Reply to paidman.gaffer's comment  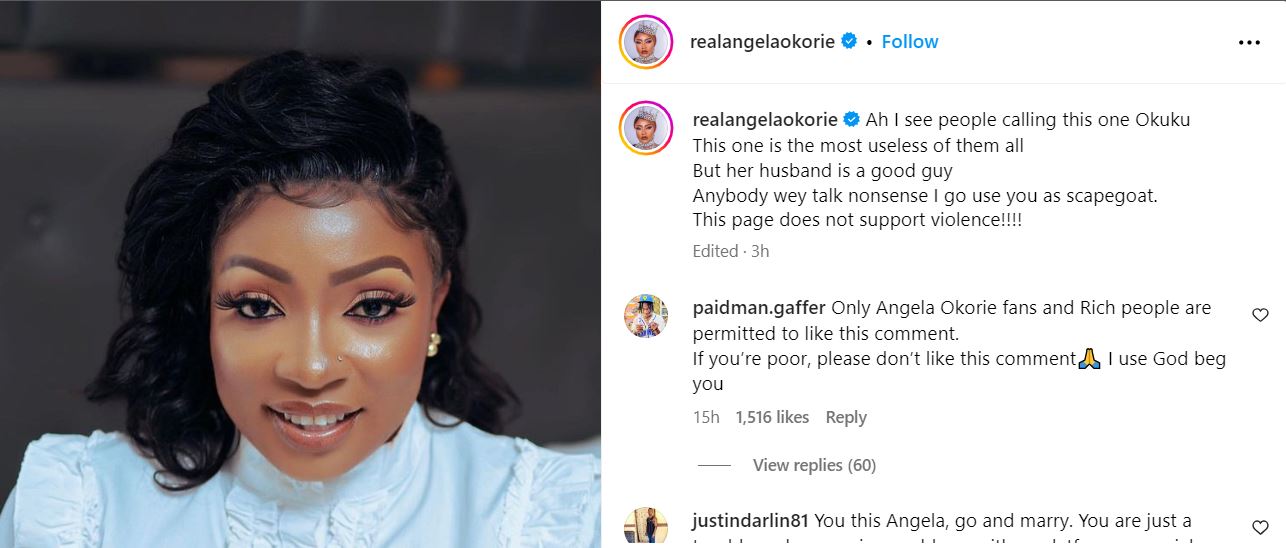click(x=846, y=417)
